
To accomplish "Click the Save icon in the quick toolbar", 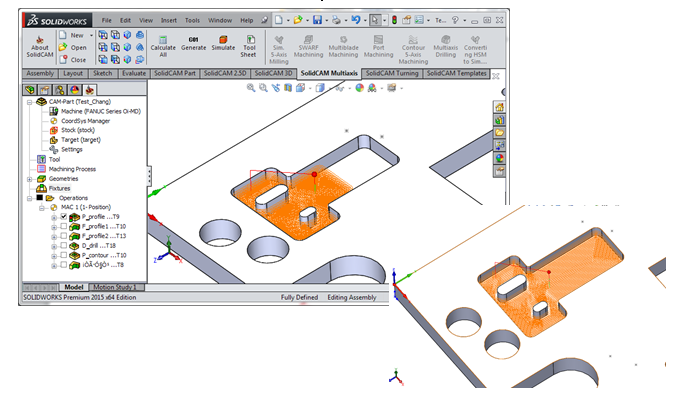I will (317, 20).
